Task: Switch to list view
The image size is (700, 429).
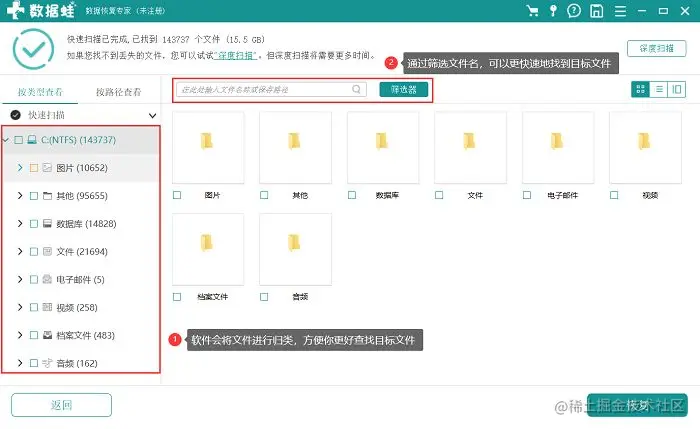Action: coord(658,89)
